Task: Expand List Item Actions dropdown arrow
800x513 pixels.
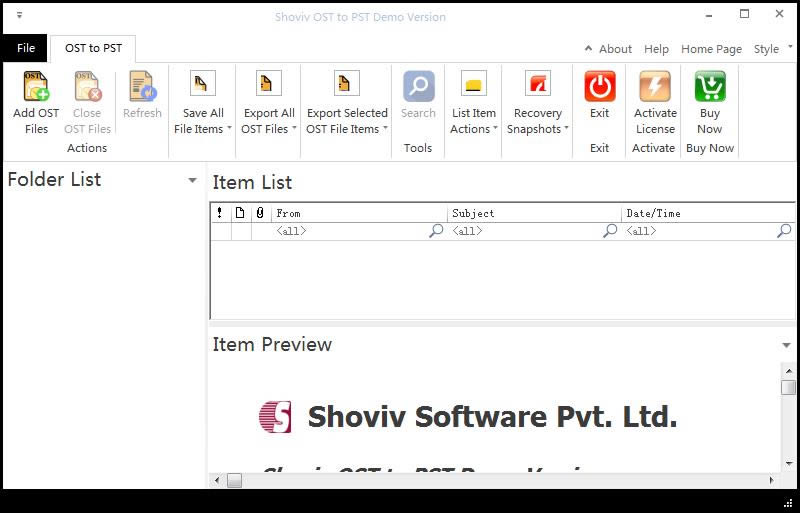Action: pyautogui.click(x=495, y=128)
